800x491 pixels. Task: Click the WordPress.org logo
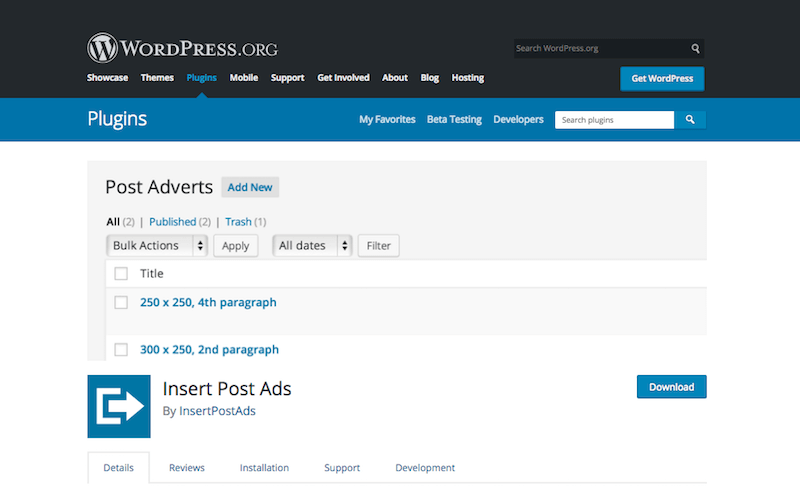click(x=182, y=48)
